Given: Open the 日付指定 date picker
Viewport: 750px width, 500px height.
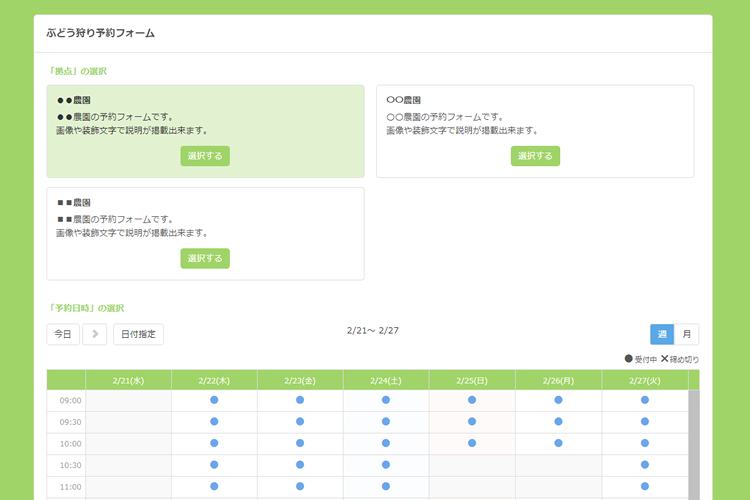Looking at the screenshot, I should (x=138, y=334).
